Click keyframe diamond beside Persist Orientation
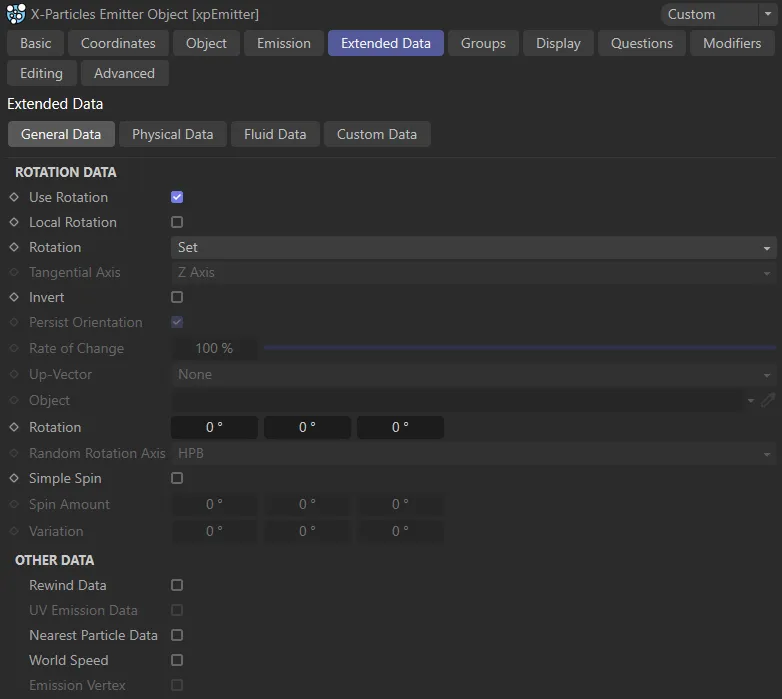This screenshot has width=782, height=699. coord(14,322)
